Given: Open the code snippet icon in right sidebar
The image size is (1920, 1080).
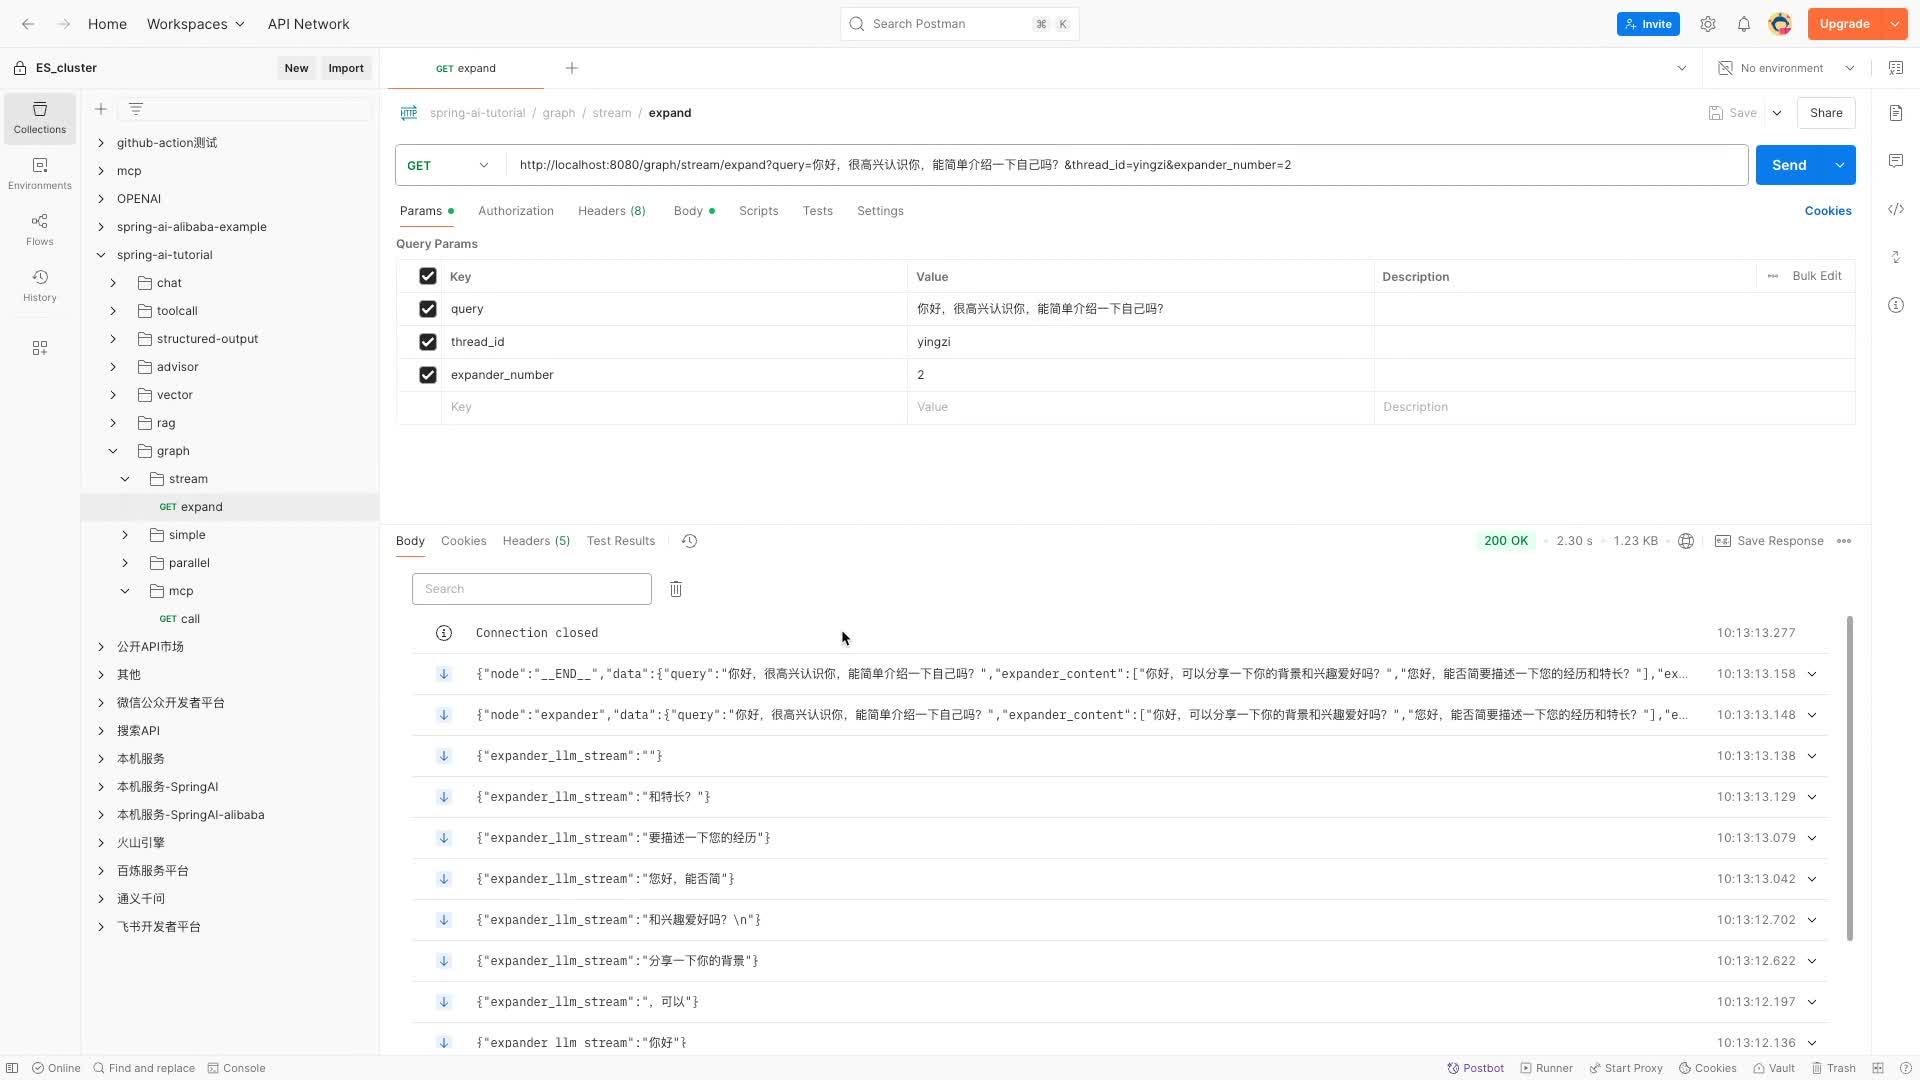Looking at the screenshot, I should point(1896,209).
